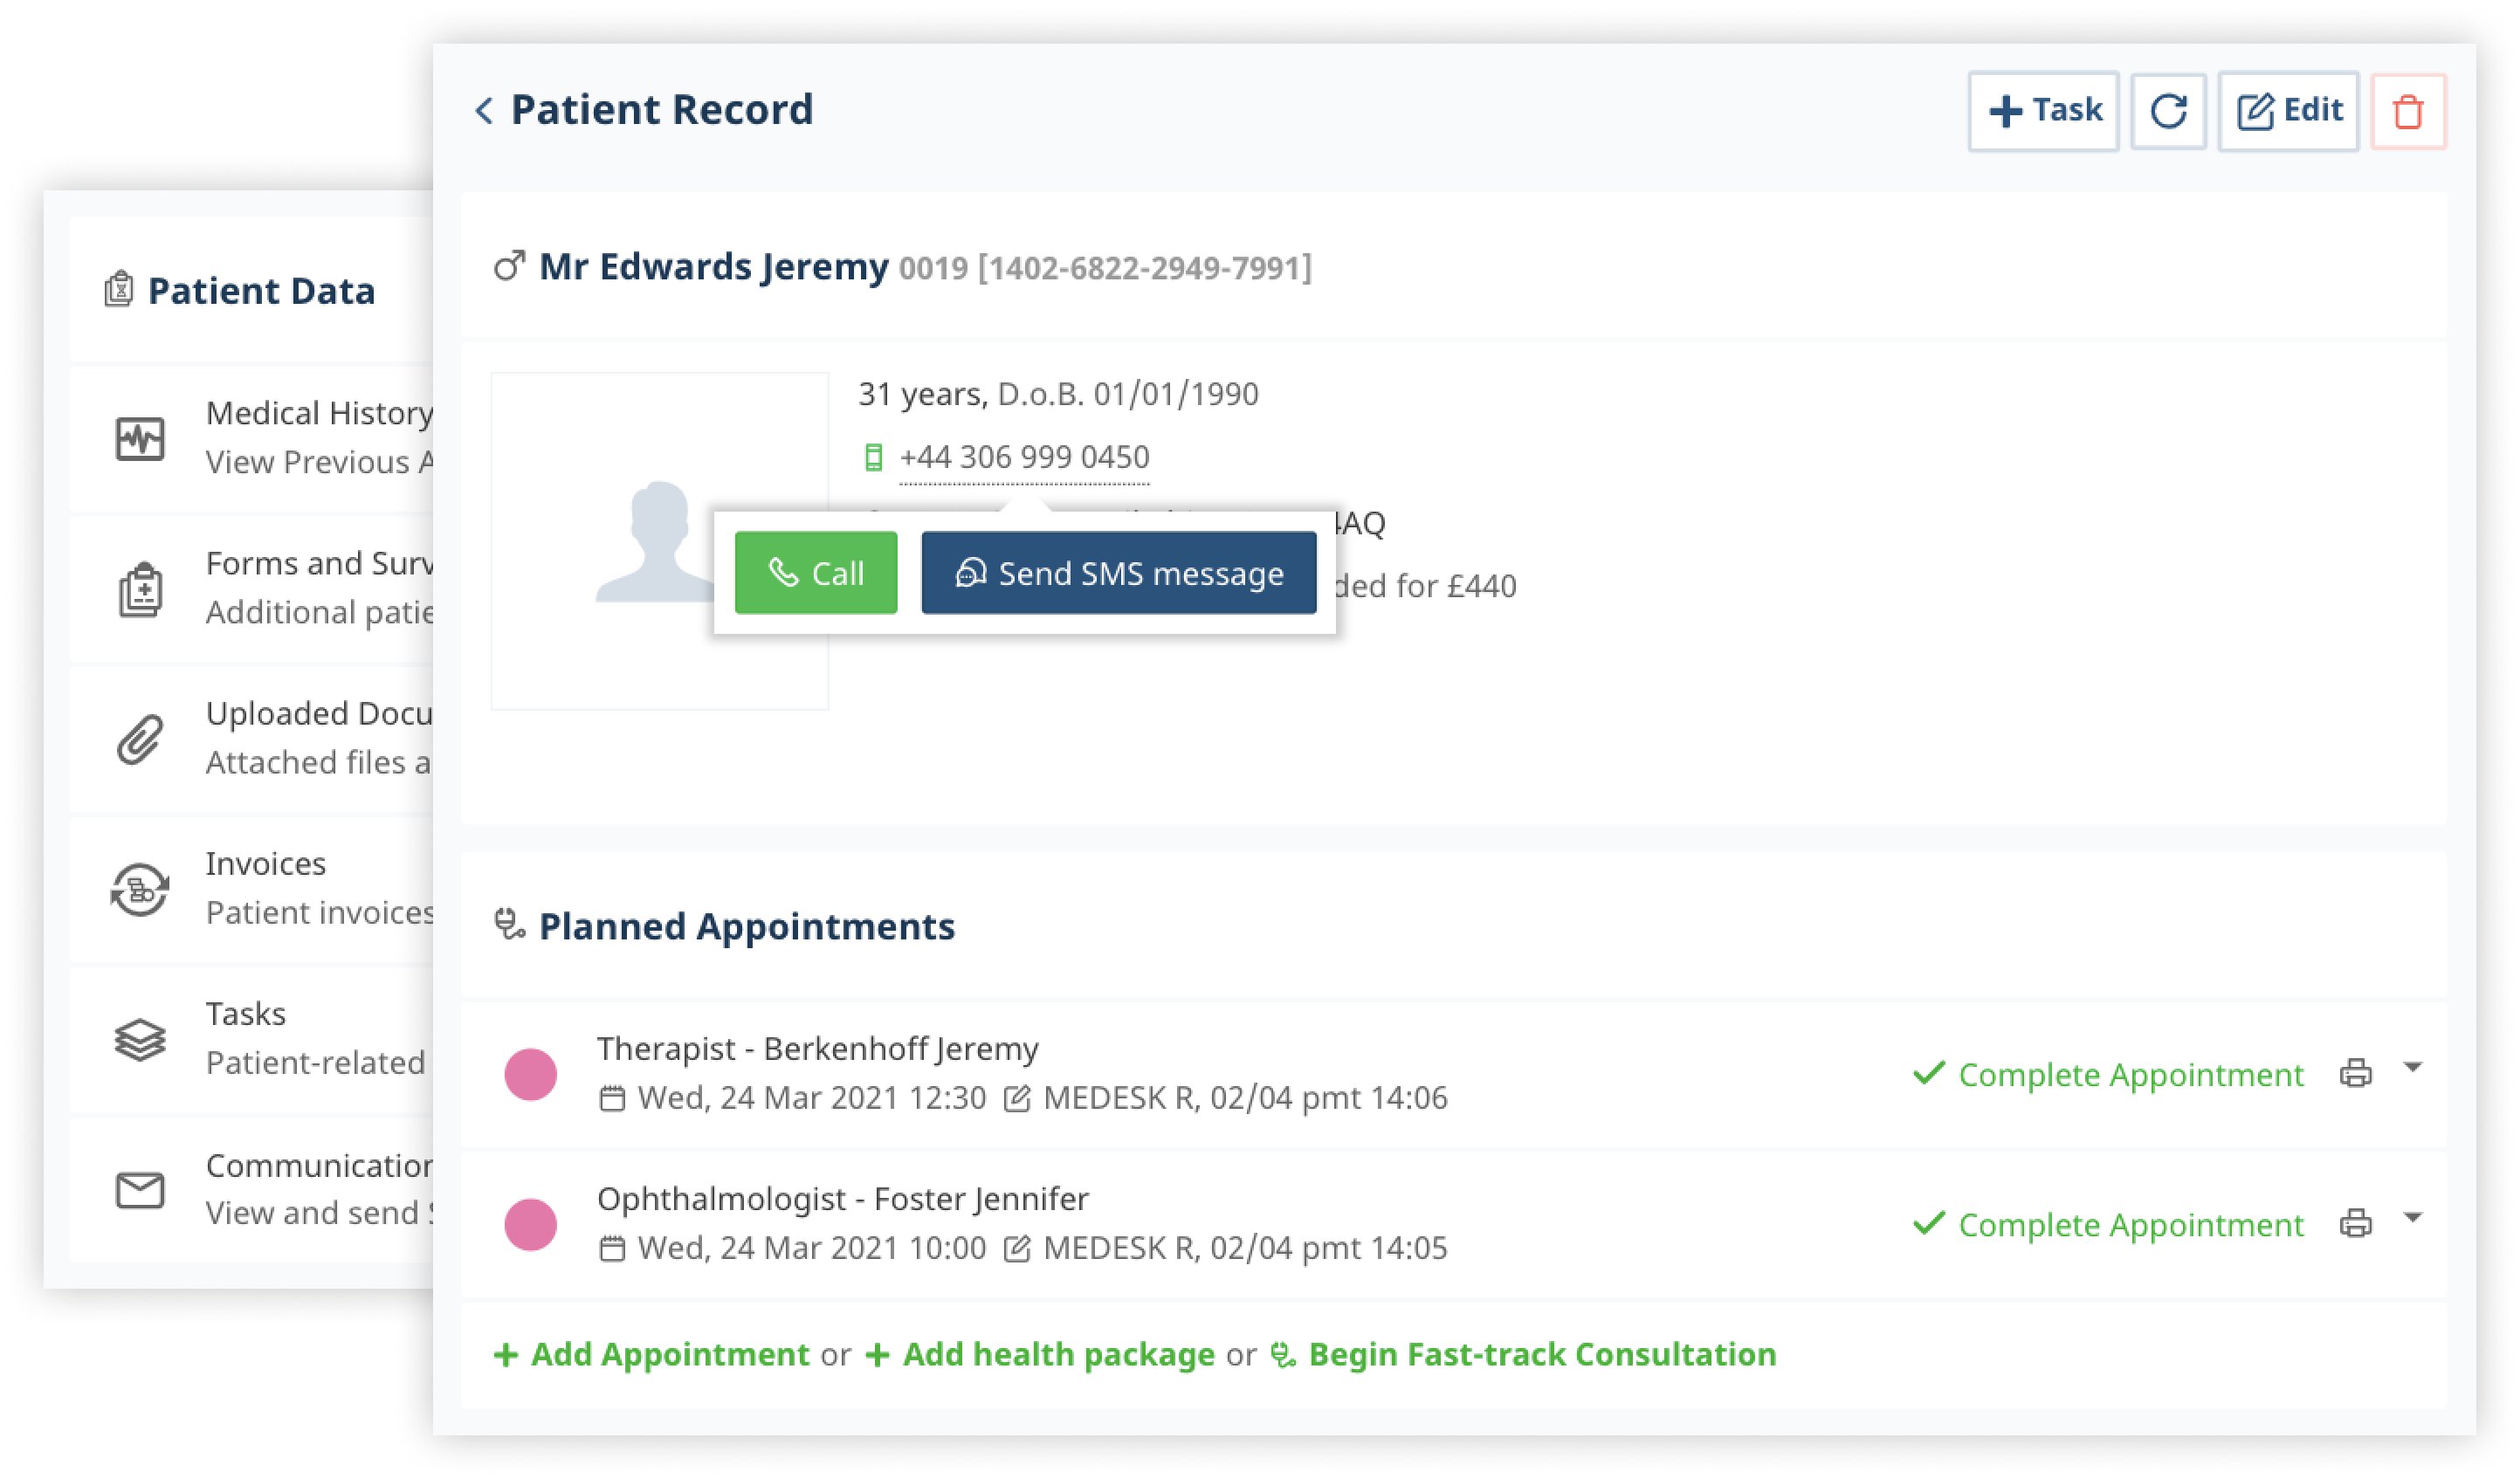Open Forms and Surveys section
This screenshot has width=2520, height=1479.
tap(265, 585)
